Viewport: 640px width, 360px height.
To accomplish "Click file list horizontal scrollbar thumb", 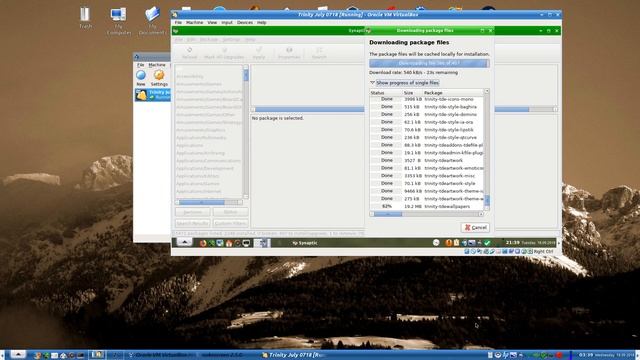I will point(388,214).
